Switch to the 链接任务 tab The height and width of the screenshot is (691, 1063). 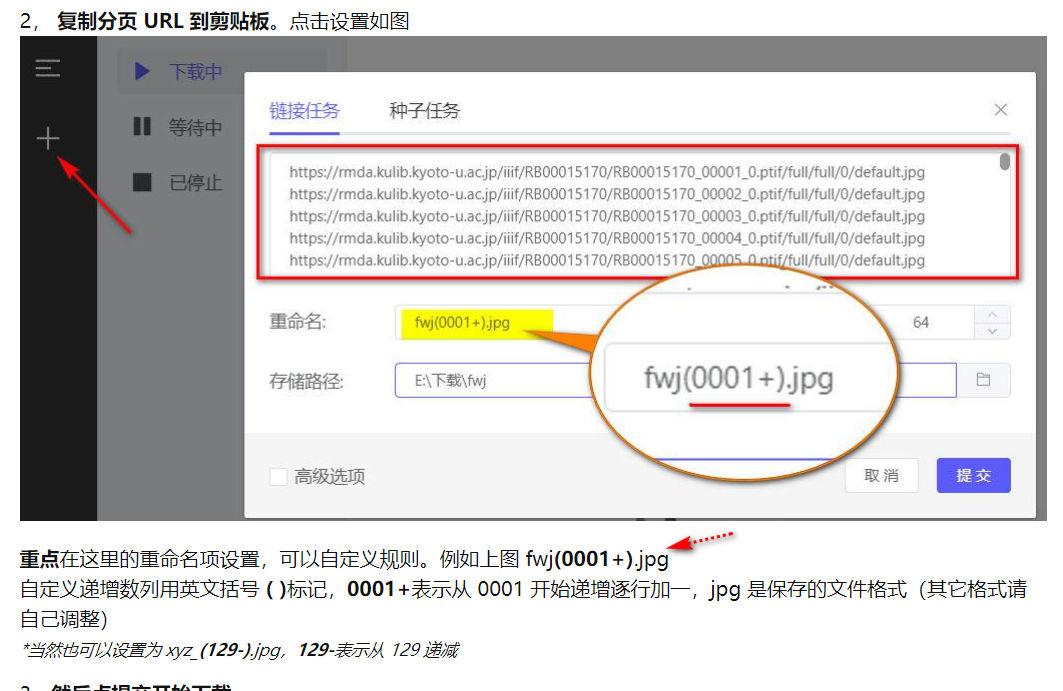(x=305, y=111)
